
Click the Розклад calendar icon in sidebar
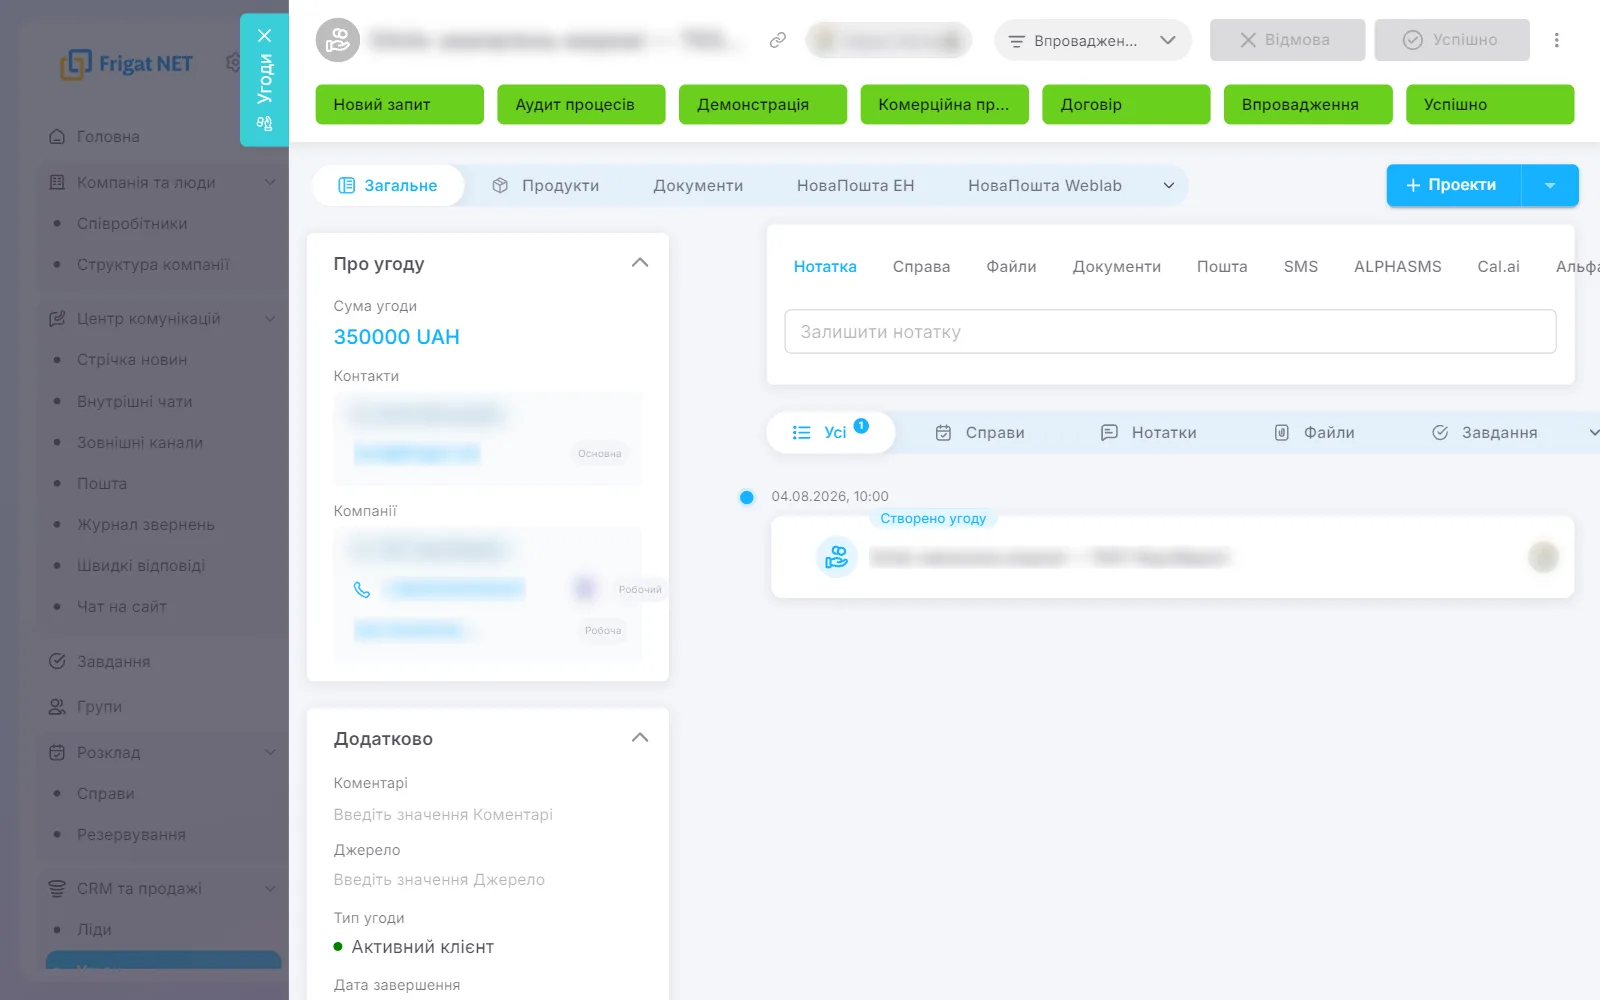[57, 752]
